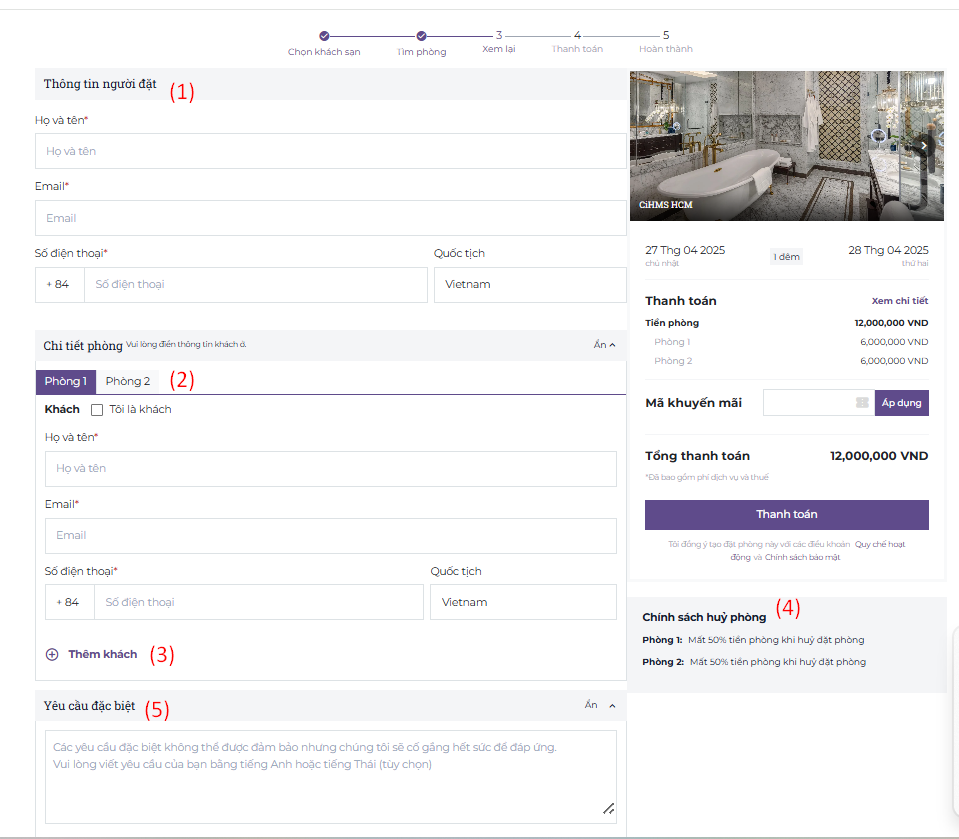This screenshot has height=839, width=959.
Task: Collapse the Chi tiết phòng section
Action: [604, 345]
